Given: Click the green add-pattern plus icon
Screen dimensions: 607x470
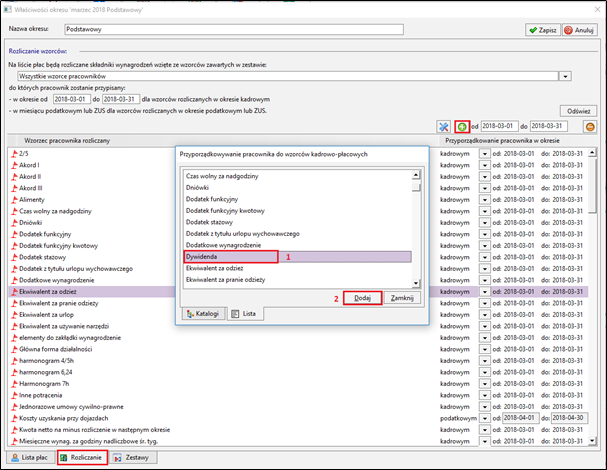Looking at the screenshot, I should tap(461, 127).
